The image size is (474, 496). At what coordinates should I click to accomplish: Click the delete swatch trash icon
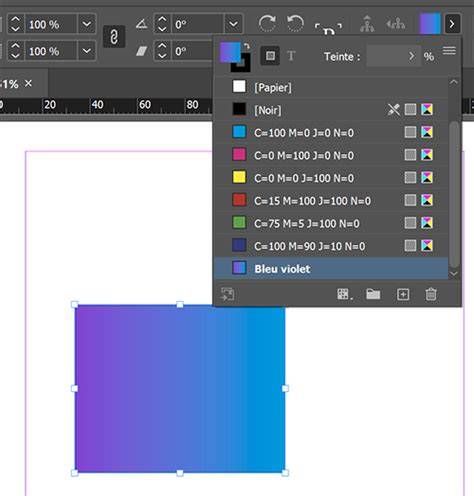click(431, 294)
